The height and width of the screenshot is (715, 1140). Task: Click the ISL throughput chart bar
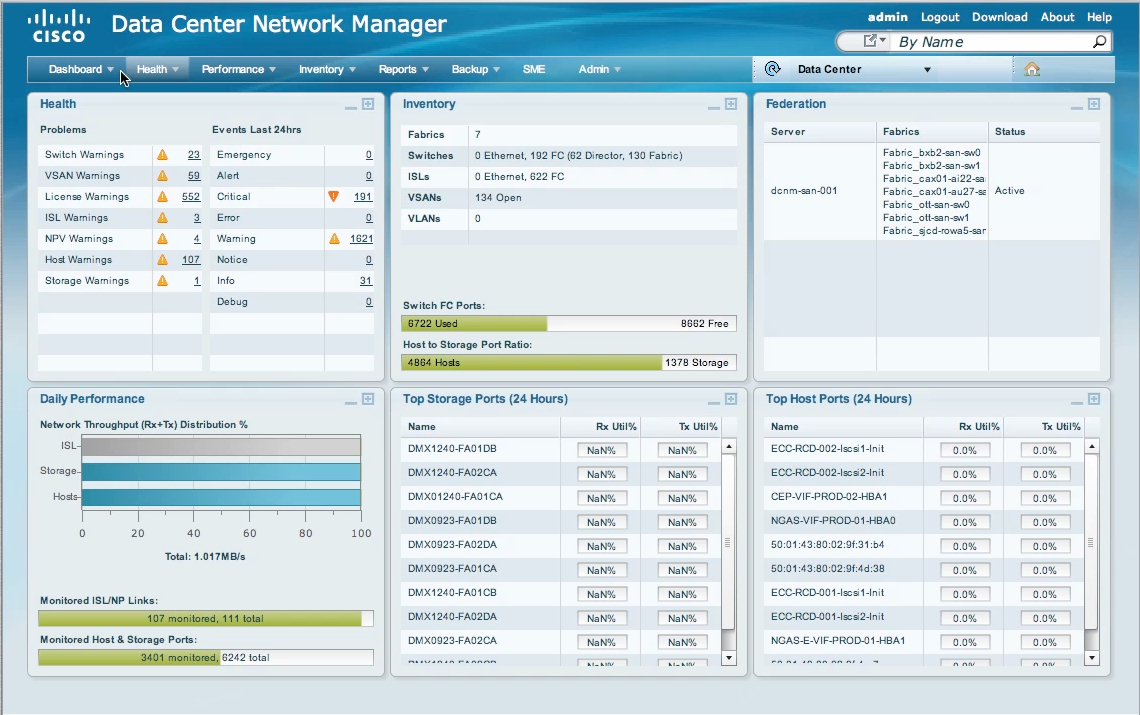click(221, 447)
